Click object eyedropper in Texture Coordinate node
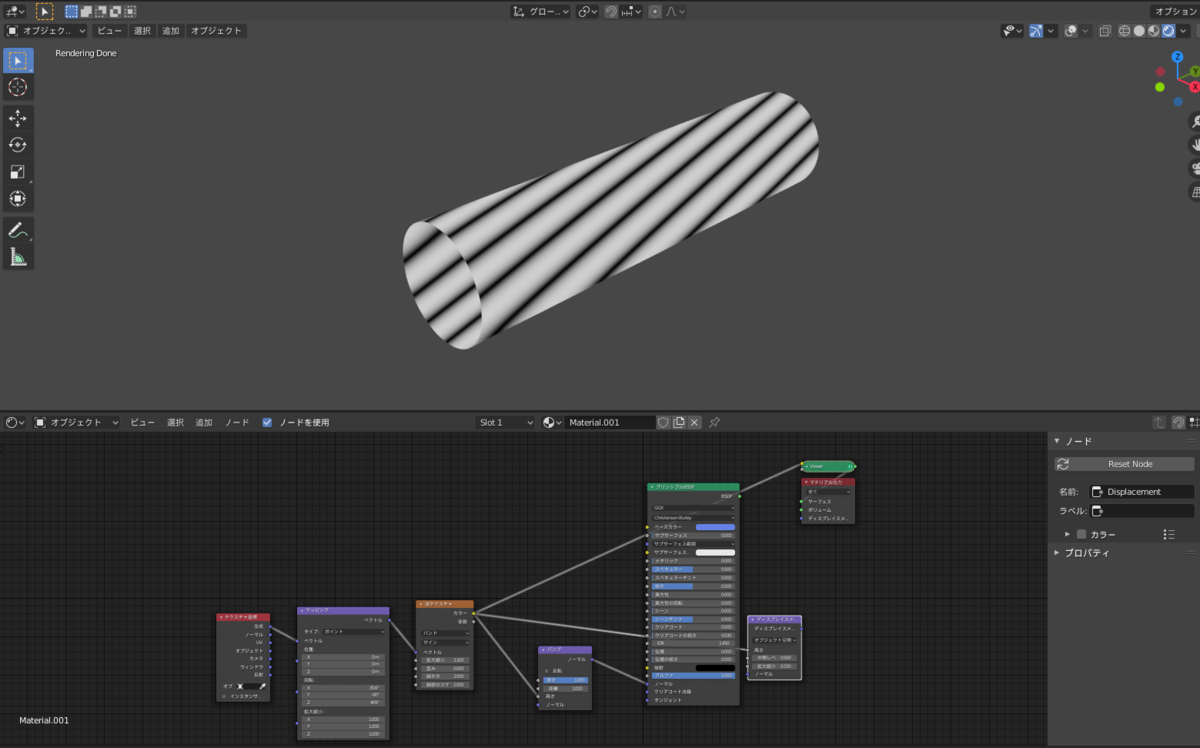Viewport: 1200px width, 748px height. tap(261, 686)
